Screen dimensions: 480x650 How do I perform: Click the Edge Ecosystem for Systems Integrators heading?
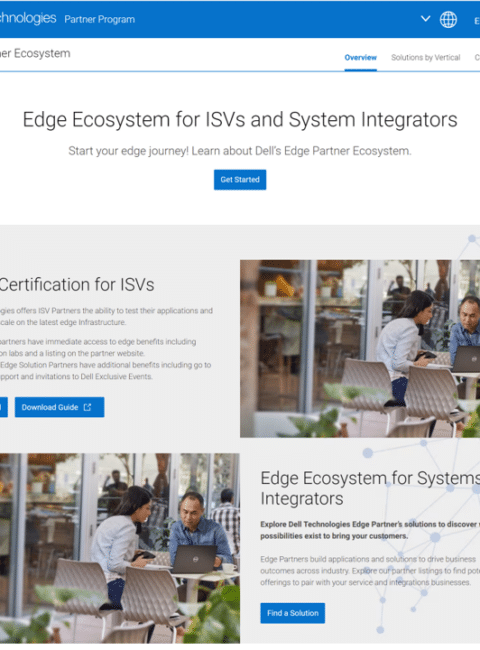click(370, 488)
